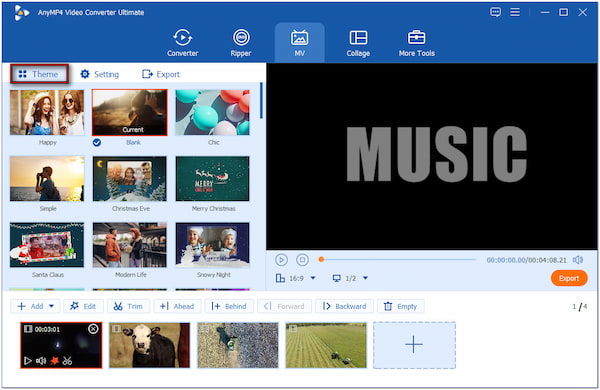Open the Collage tab

(358, 43)
